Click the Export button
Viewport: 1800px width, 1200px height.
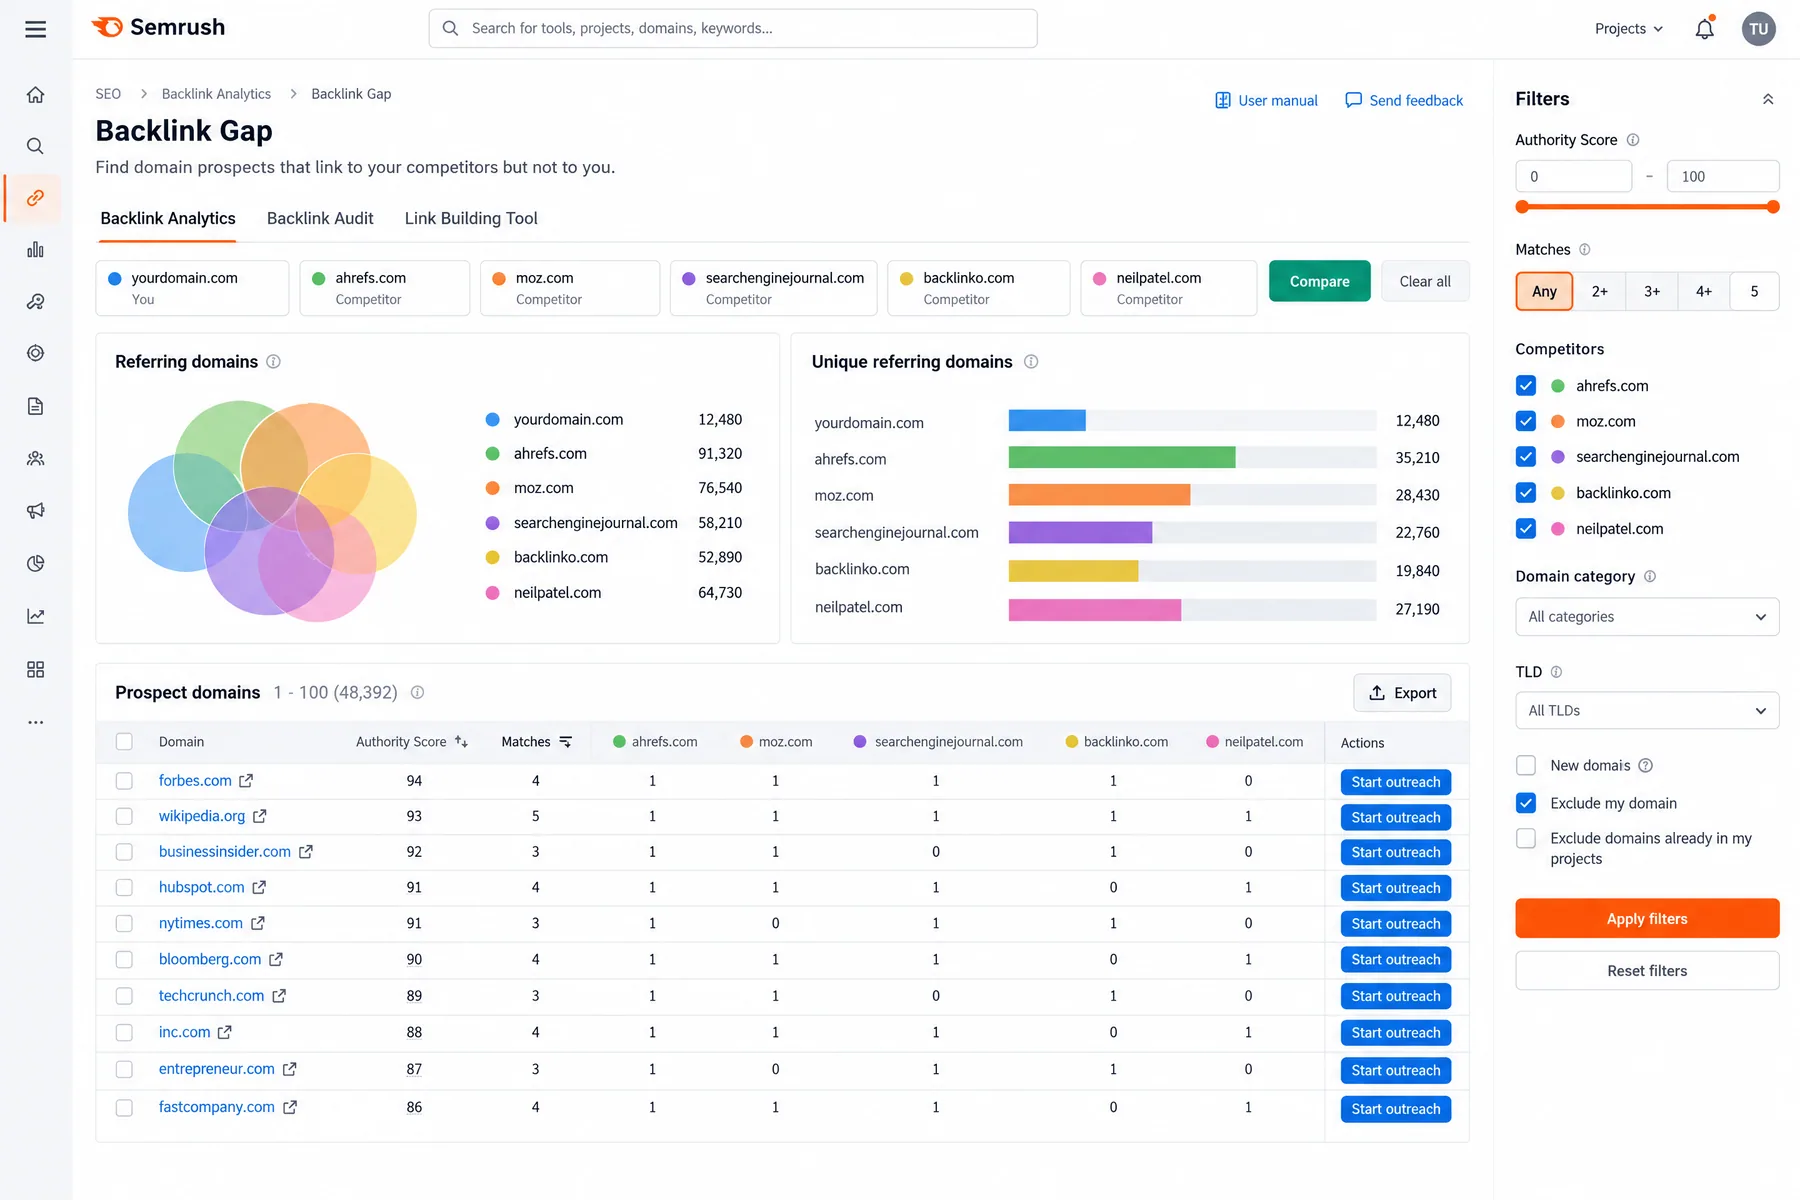point(1402,693)
